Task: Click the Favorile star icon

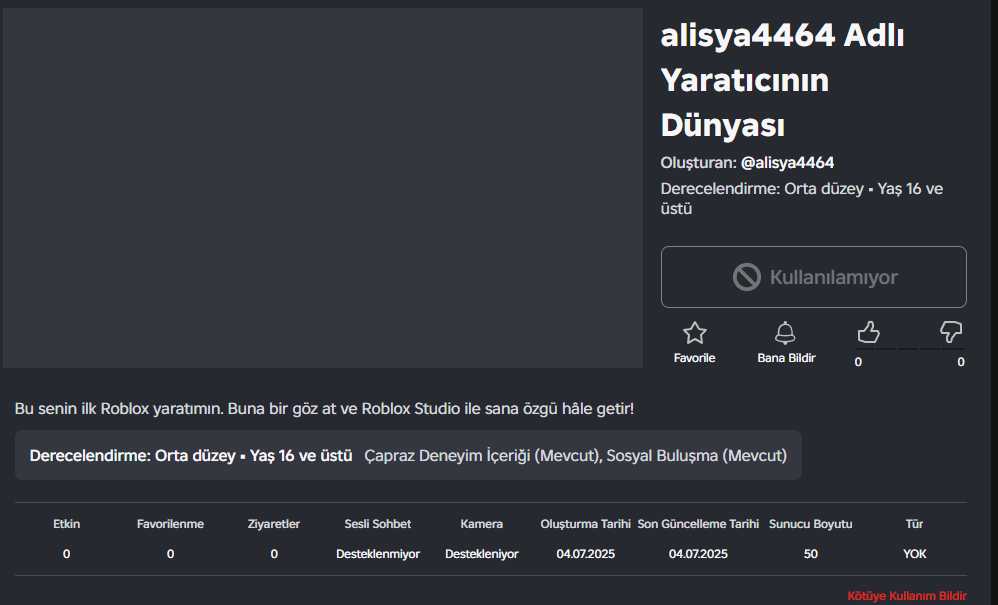Action: 694,333
